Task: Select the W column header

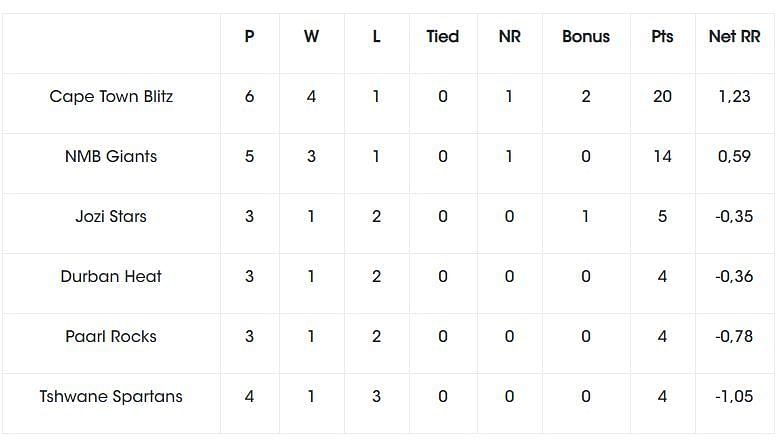Action: pyautogui.click(x=311, y=37)
